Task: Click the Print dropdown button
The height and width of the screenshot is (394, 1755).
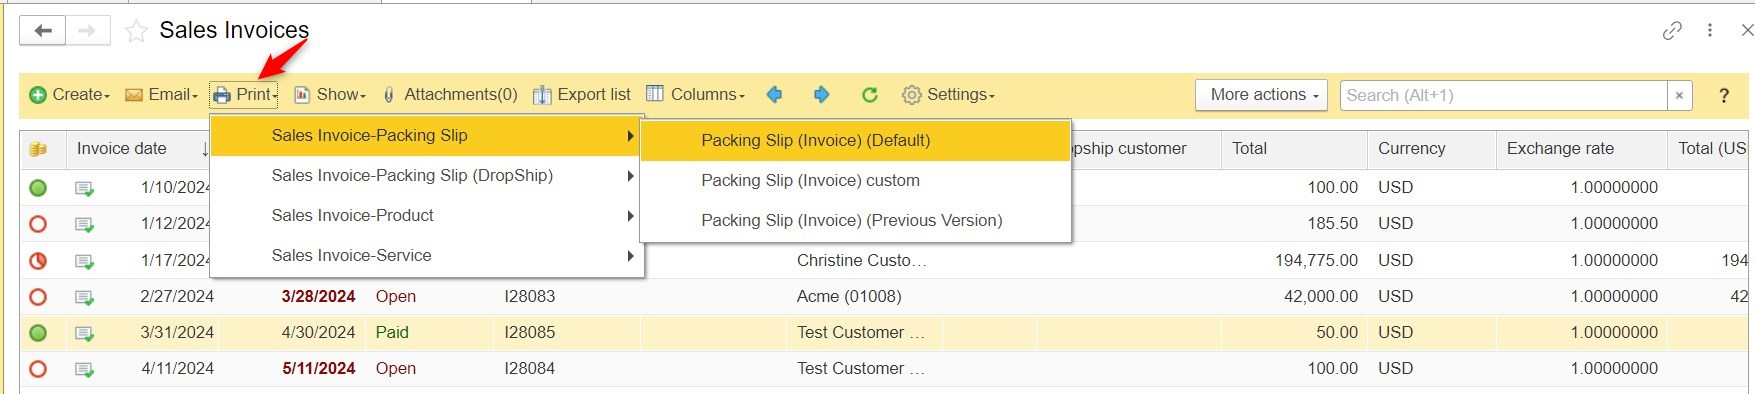Action: pyautogui.click(x=244, y=95)
